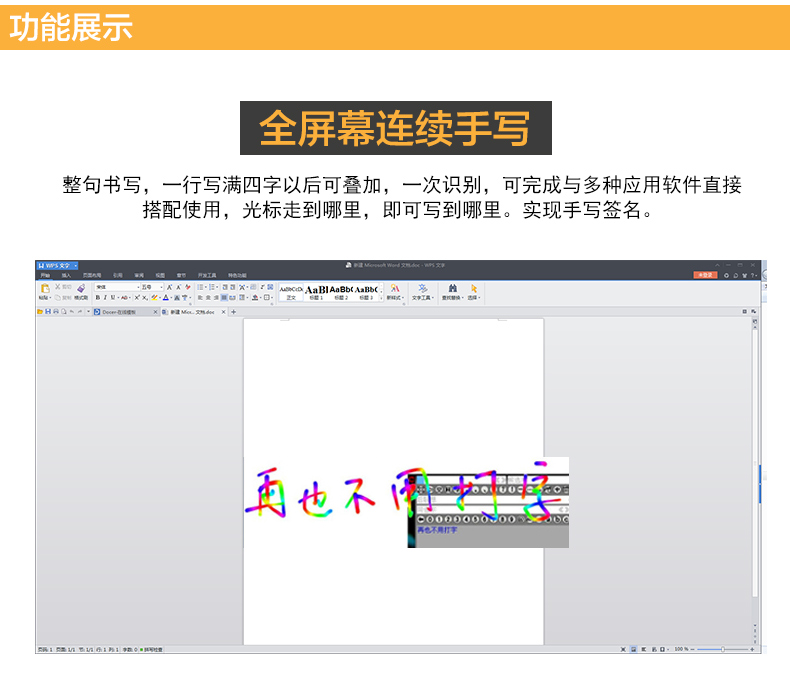The height and width of the screenshot is (673, 790).
Task: Click the font color A icon
Action: tap(165, 298)
